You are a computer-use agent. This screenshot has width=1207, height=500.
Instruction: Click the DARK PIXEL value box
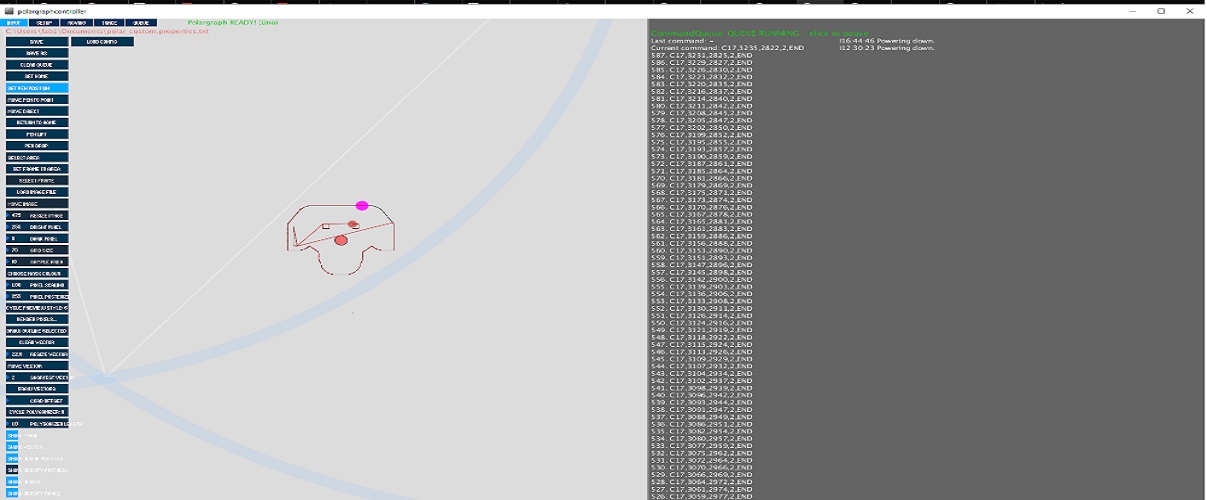tap(37, 238)
